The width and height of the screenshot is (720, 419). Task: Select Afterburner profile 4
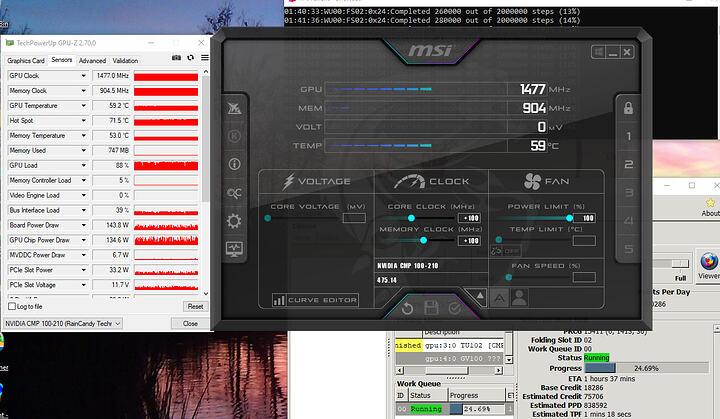629,221
